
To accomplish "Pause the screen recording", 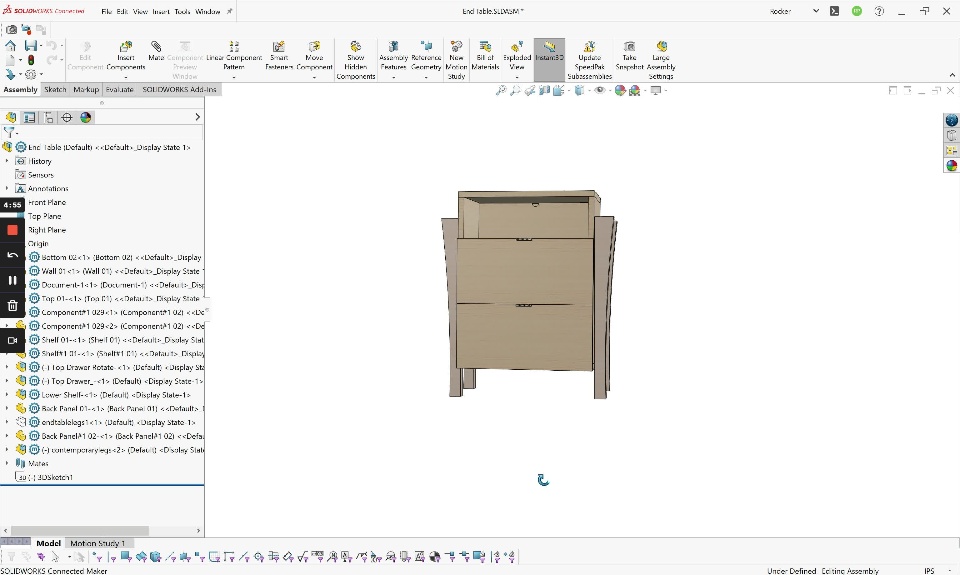I will pyautogui.click(x=12, y=280).
